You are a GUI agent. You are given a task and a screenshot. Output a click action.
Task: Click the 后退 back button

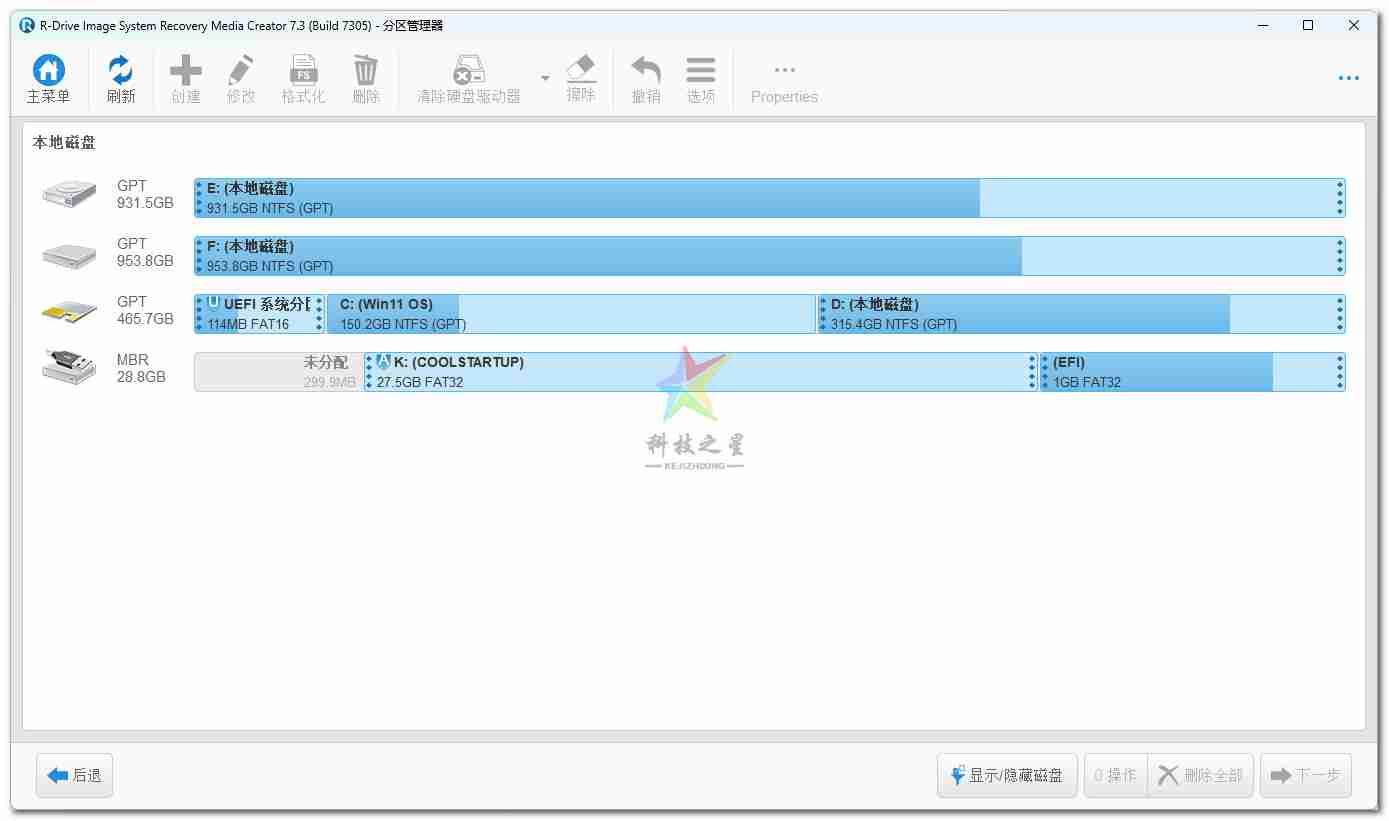pyautogui.click(x=75, y=775)
